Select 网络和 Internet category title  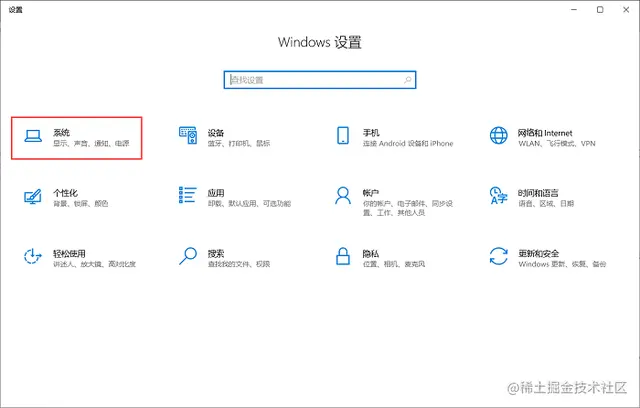545,133
